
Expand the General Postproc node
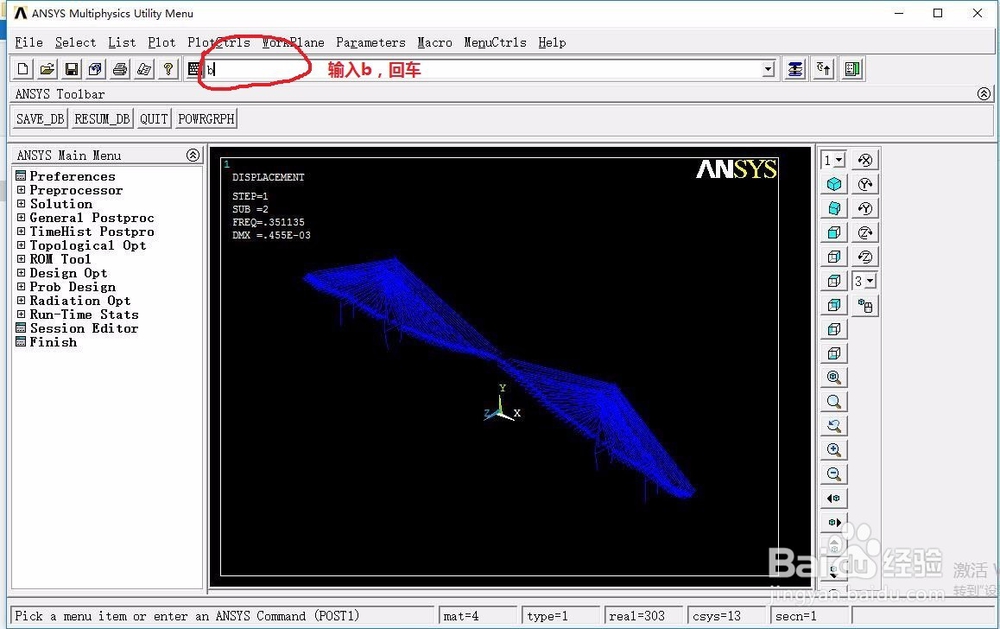(x=21, y=218)
